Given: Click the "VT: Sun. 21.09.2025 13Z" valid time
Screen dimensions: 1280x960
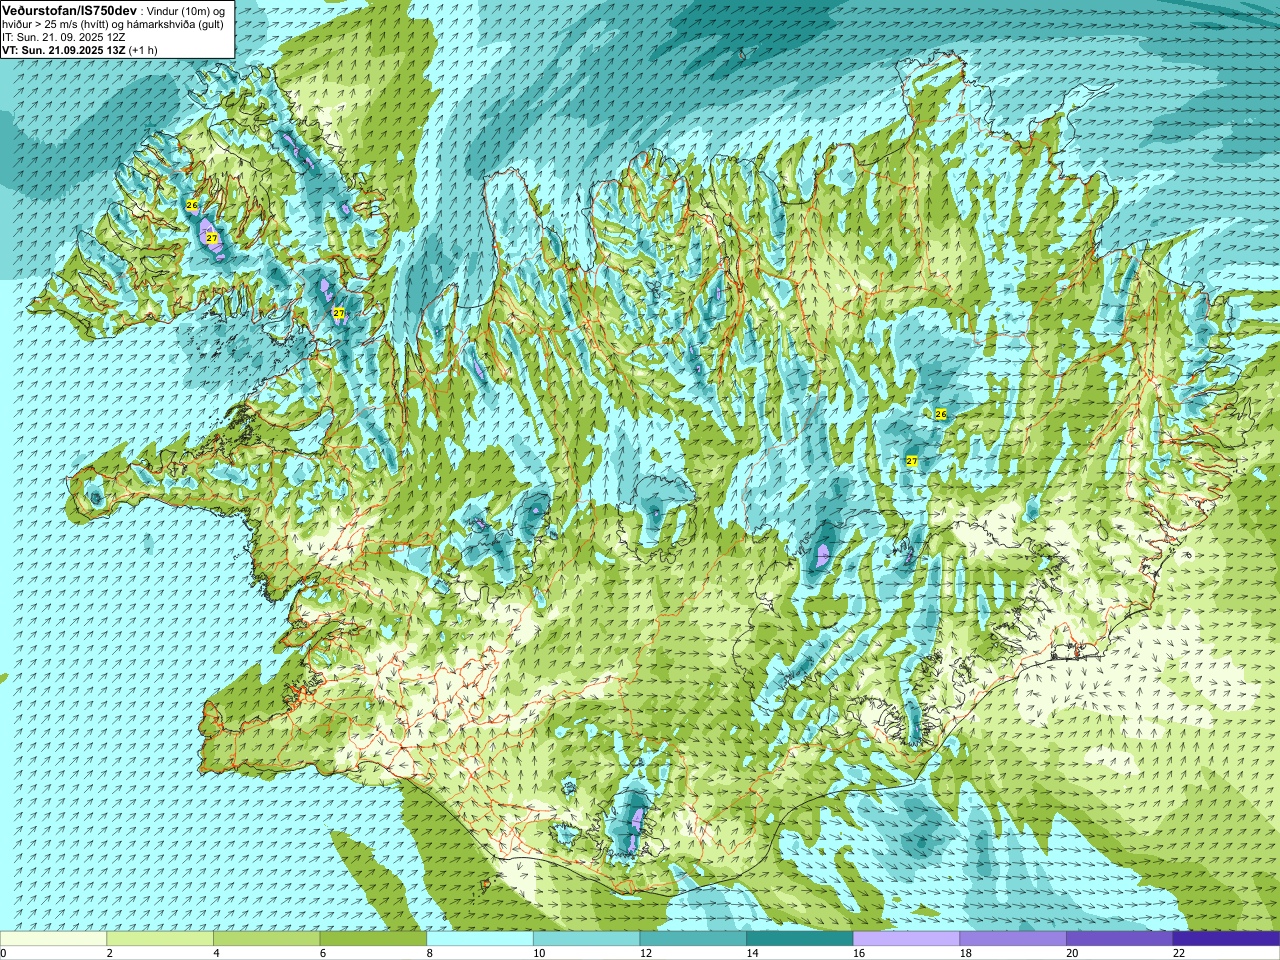Looking at the screenshot, I should (64, 50).
